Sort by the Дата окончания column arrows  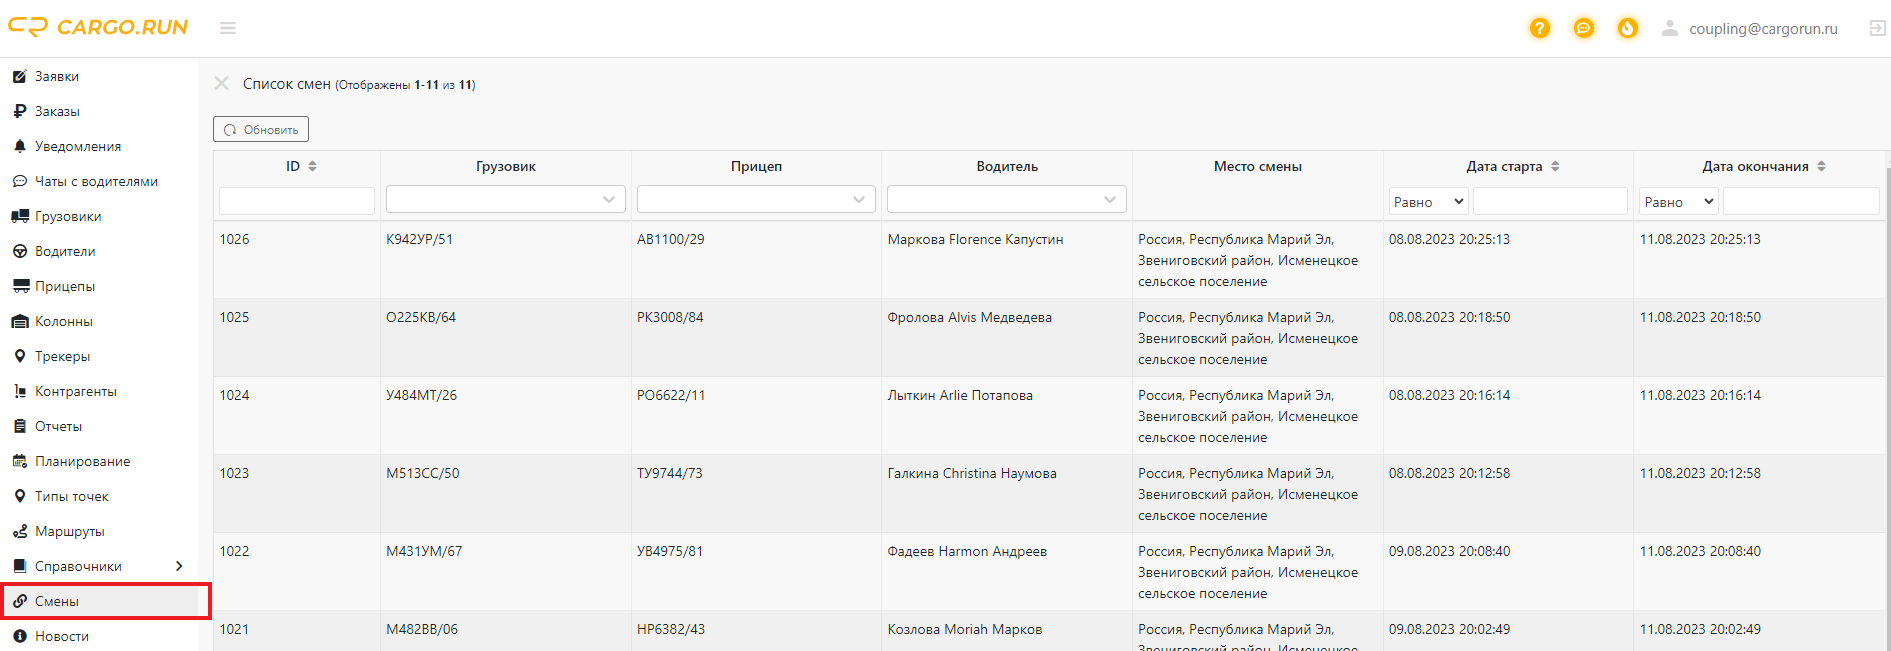pos(1821,166)
